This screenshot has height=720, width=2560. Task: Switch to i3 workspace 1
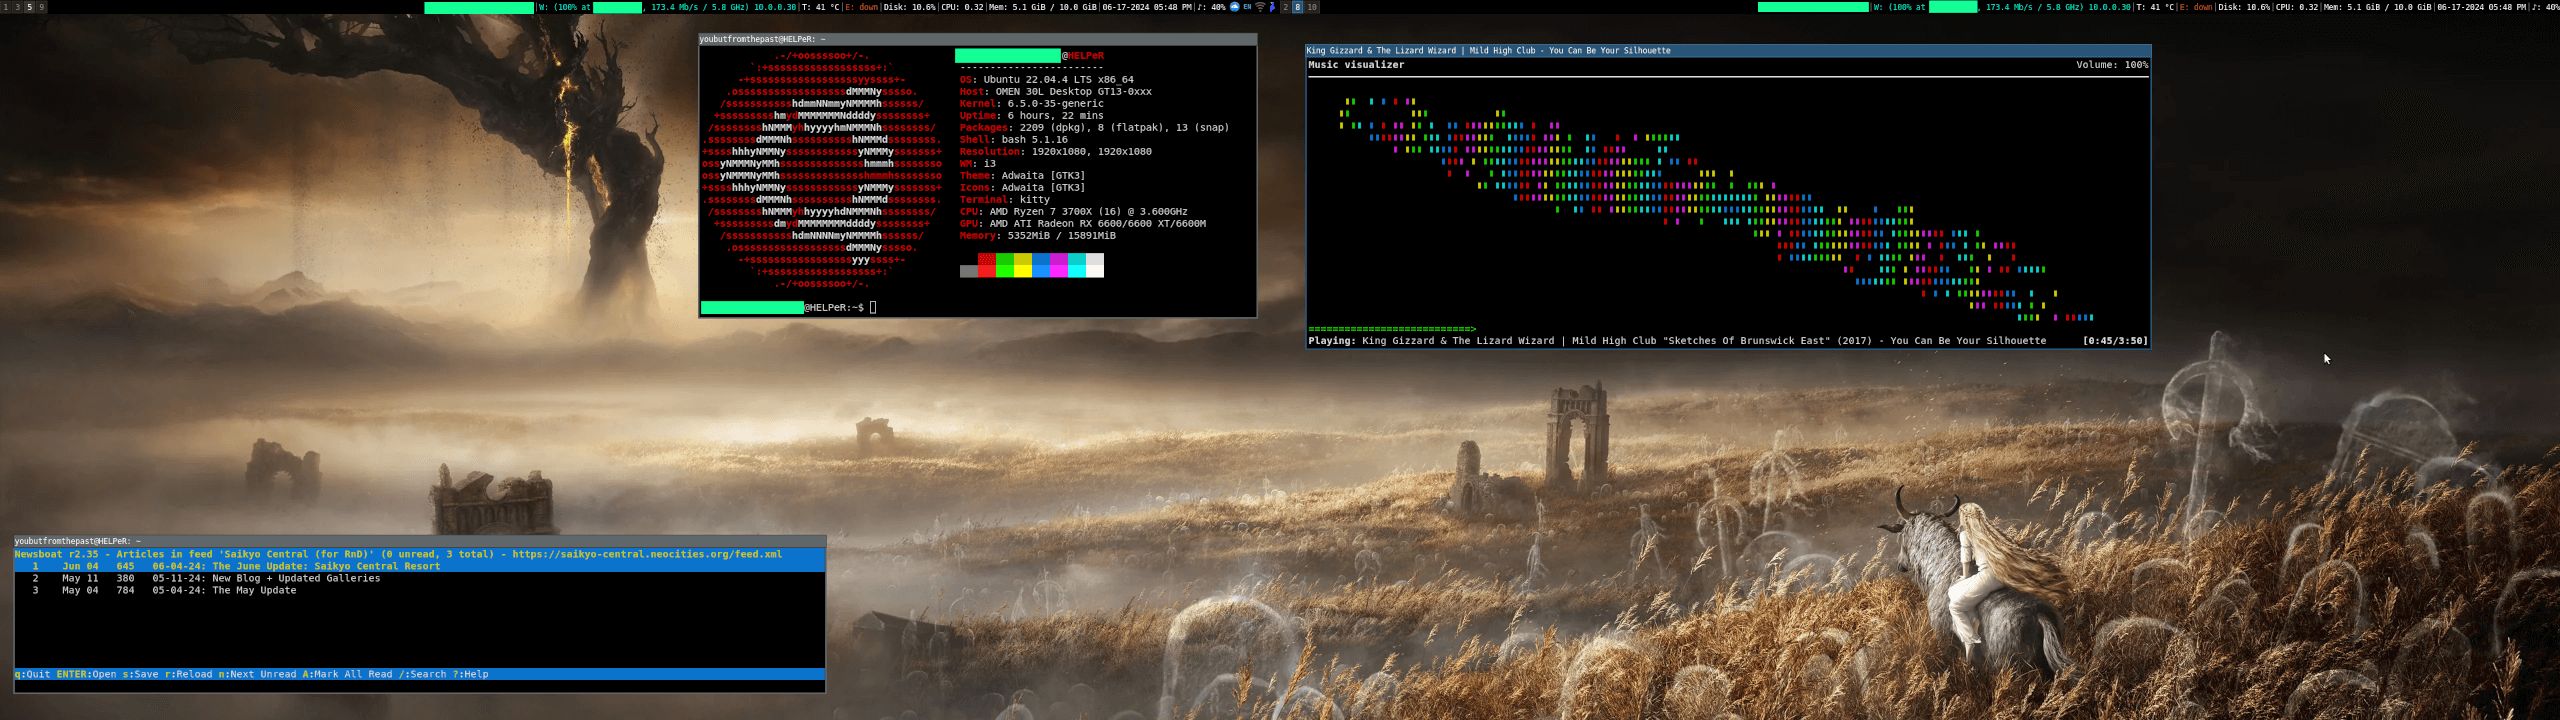pos(5,7)
